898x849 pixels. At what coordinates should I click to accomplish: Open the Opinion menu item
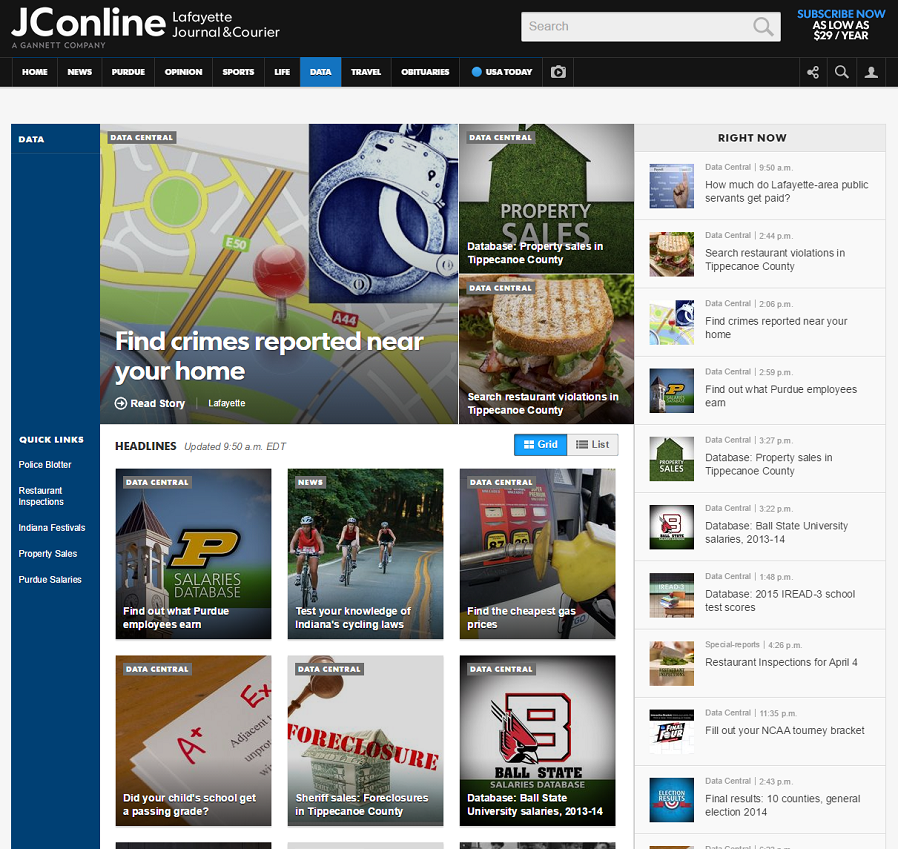pos(183,72)
